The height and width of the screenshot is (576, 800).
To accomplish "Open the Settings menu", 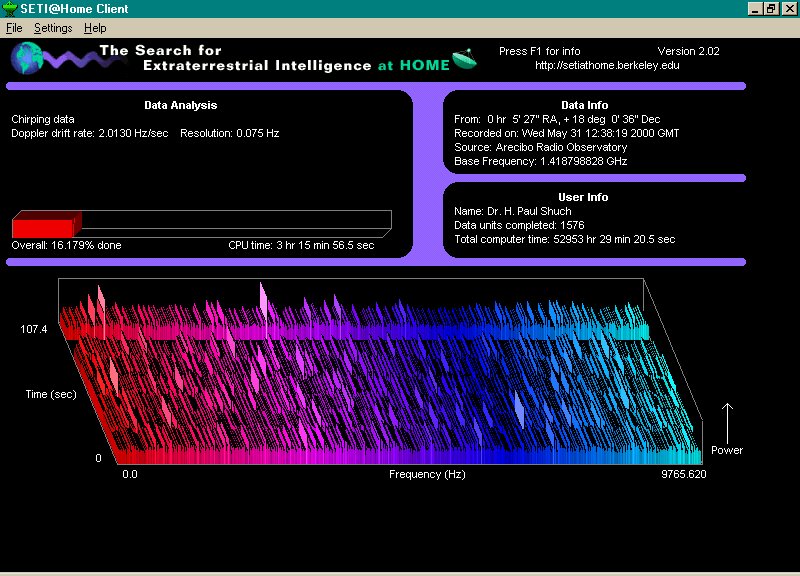I will click(53, 28).
